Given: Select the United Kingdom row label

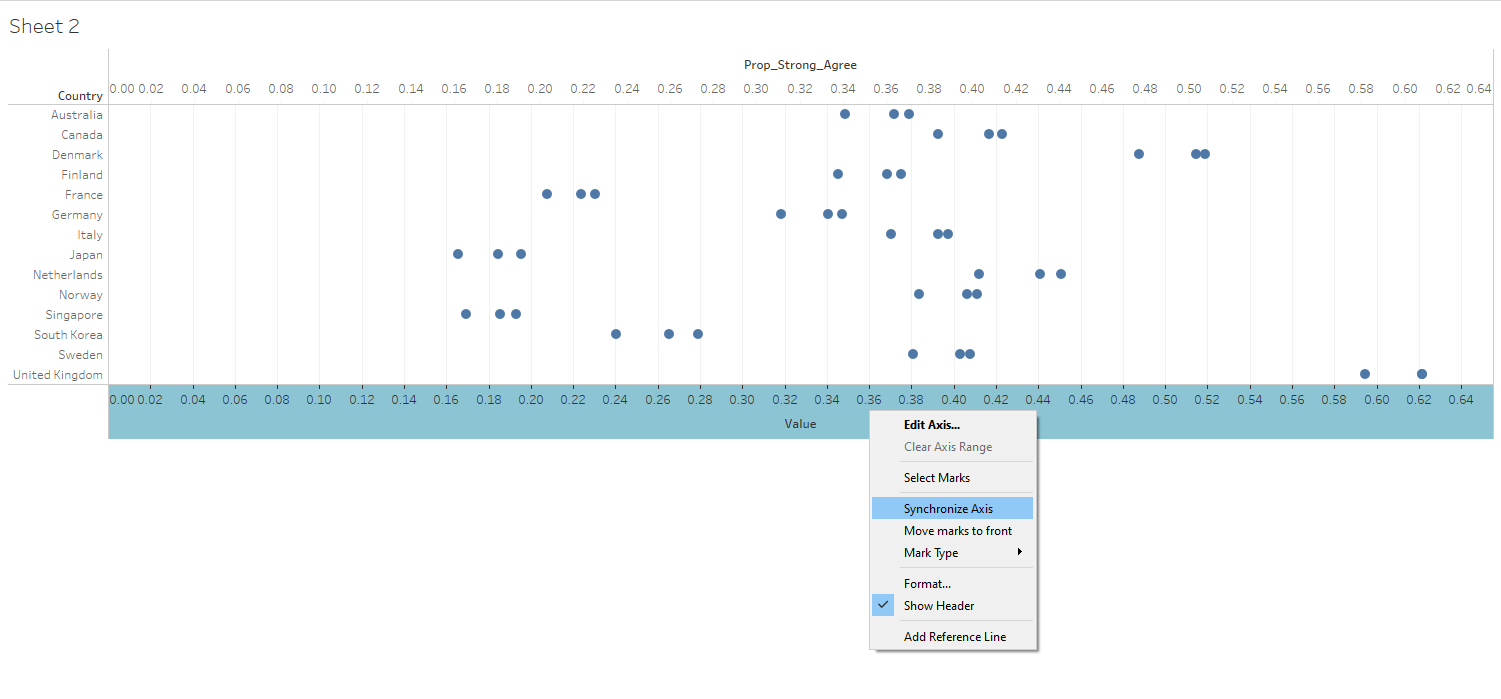Looking at the screenshot, I should click(x=57, y=375).
